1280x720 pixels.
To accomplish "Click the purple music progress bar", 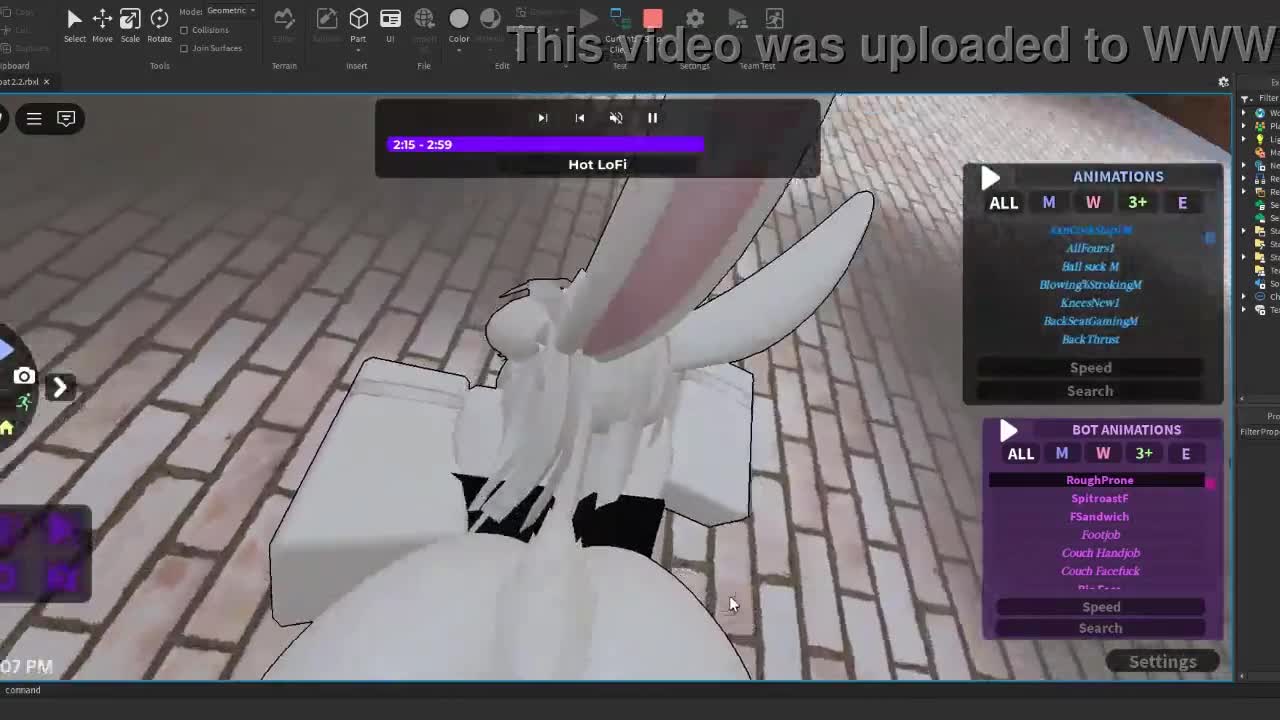I will (x=545, y=145).
